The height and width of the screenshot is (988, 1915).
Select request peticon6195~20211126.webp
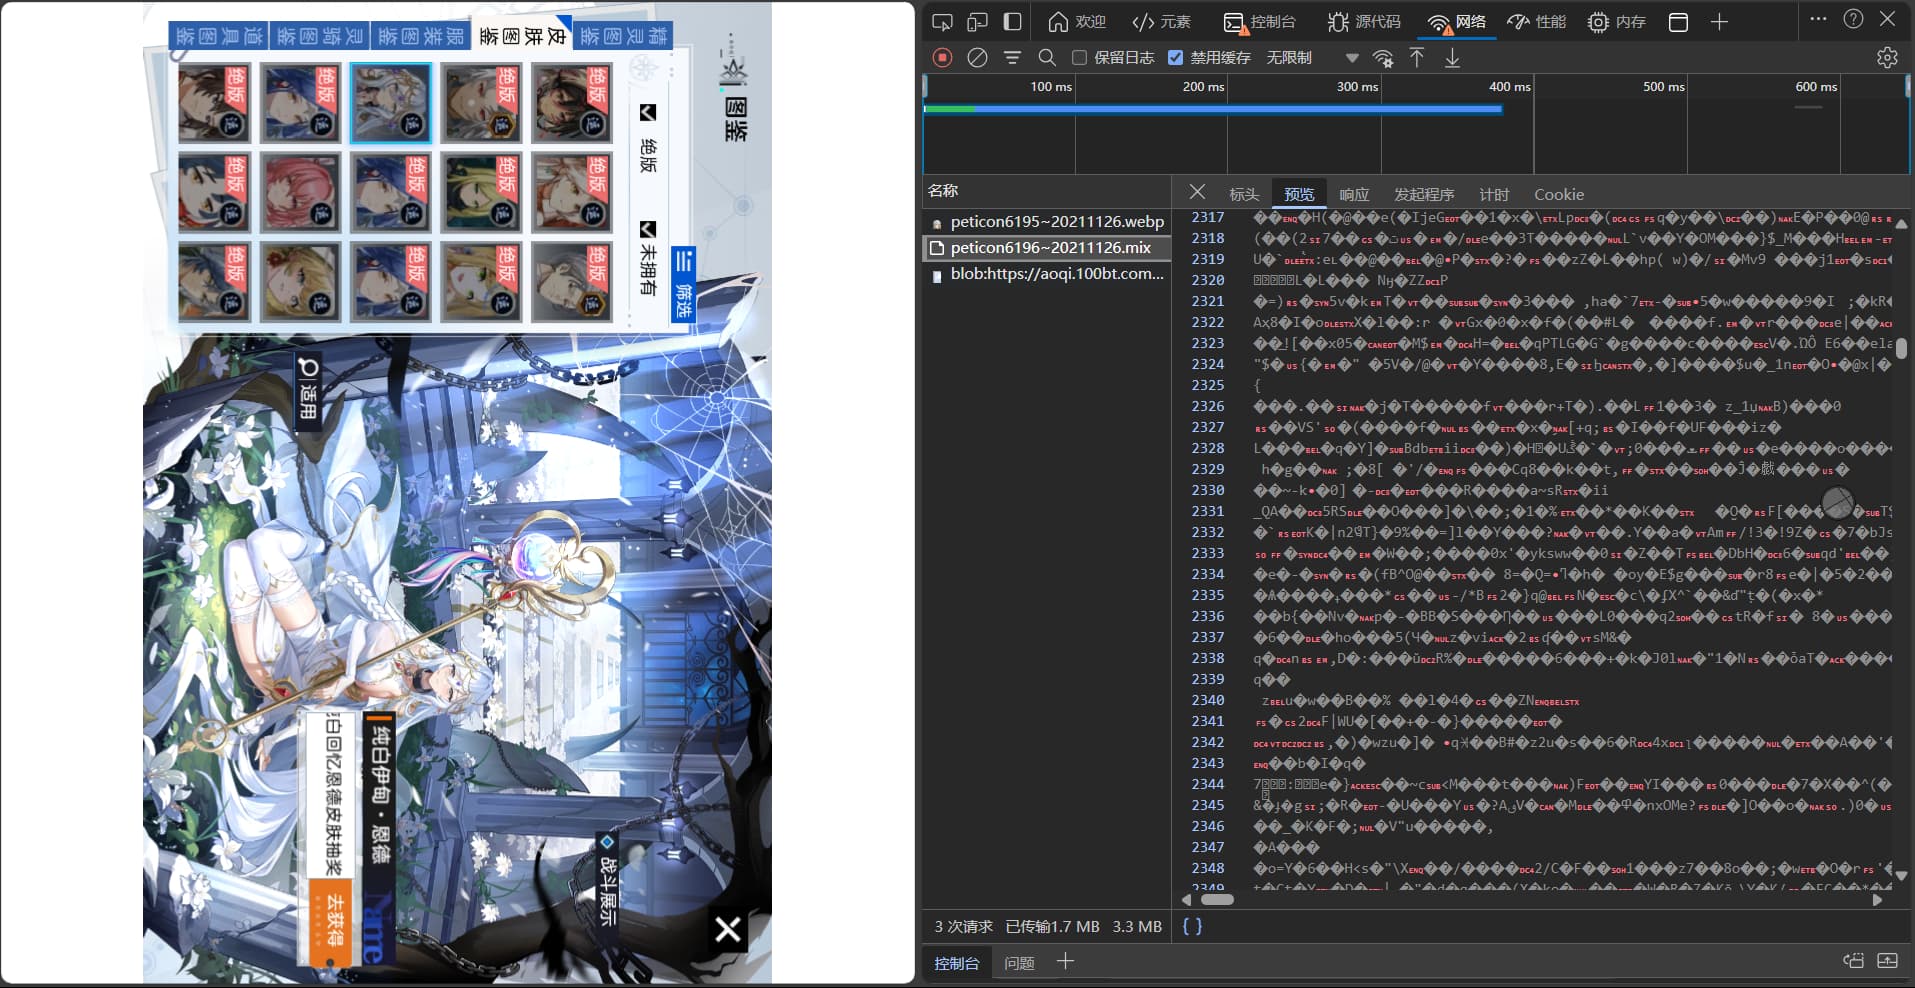1047,221
